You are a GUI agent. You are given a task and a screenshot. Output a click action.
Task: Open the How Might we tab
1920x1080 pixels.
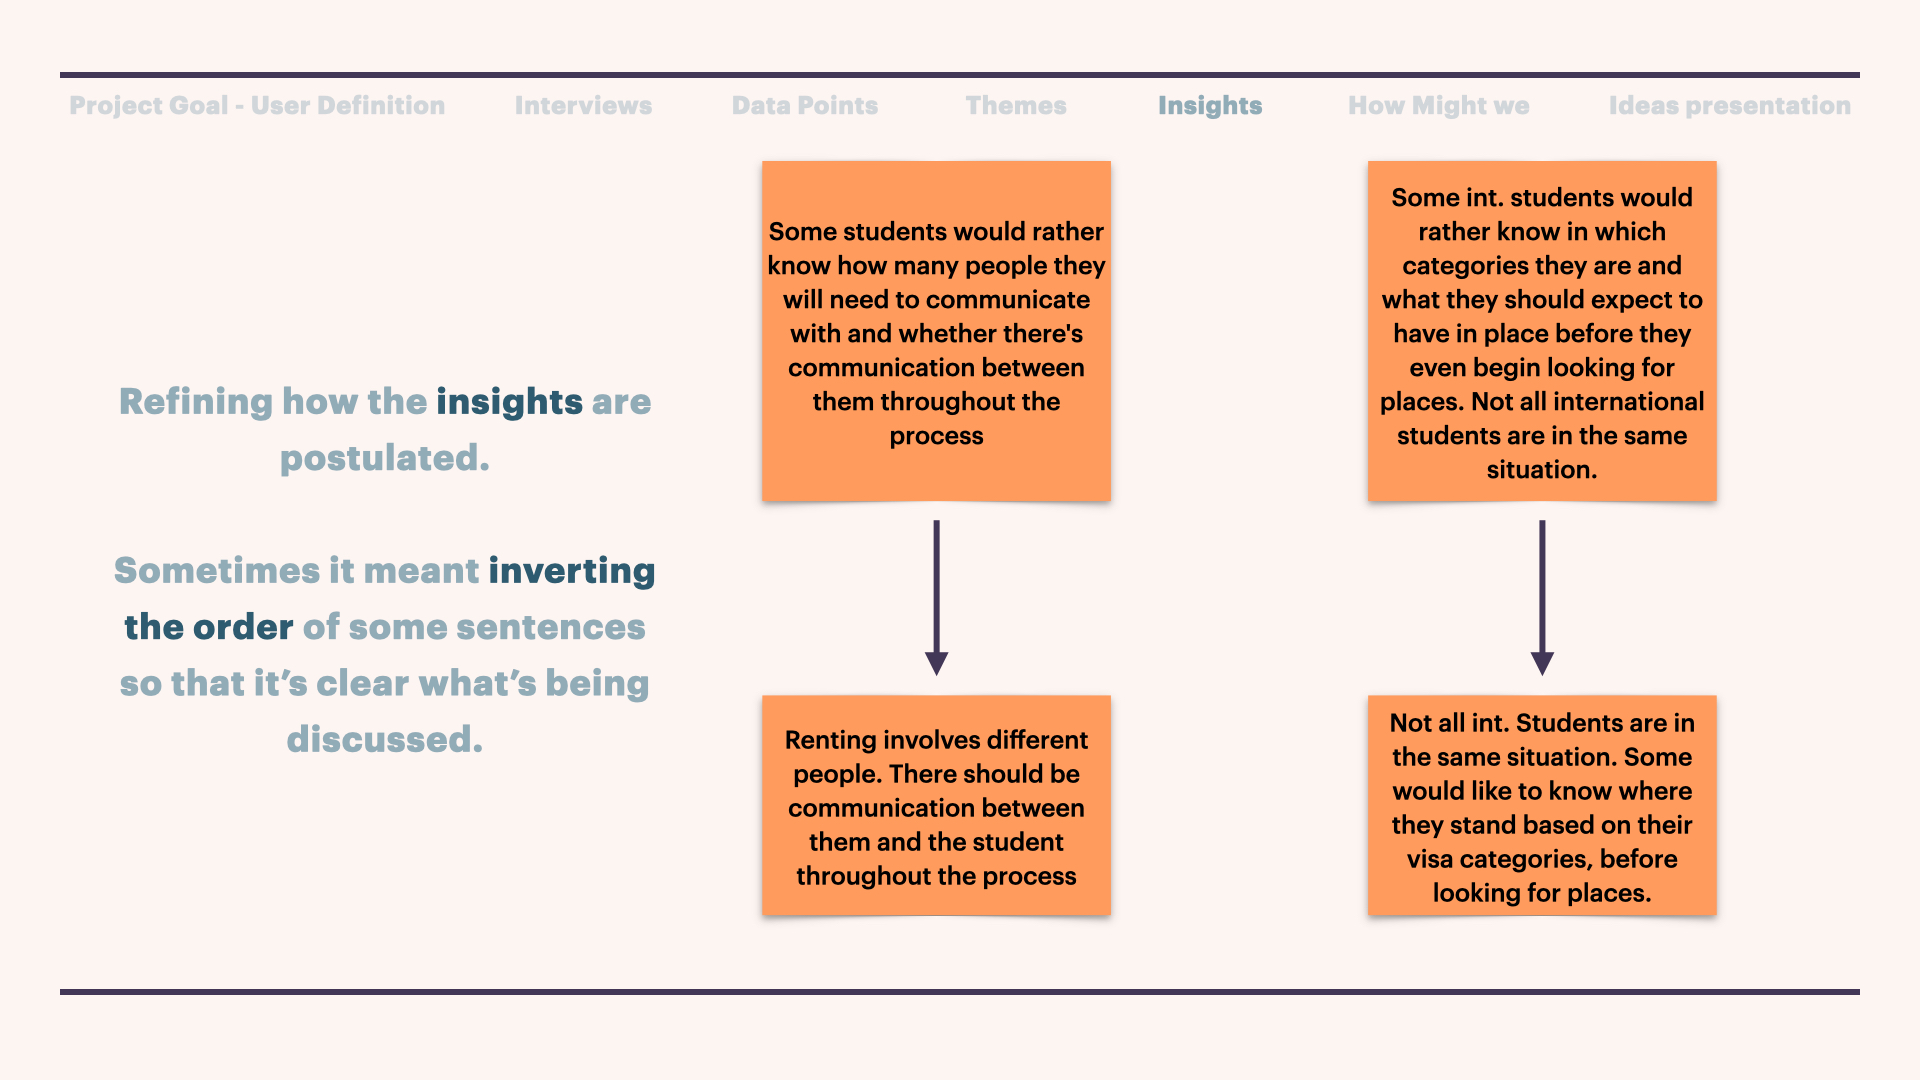click(x=1439, y=106)
